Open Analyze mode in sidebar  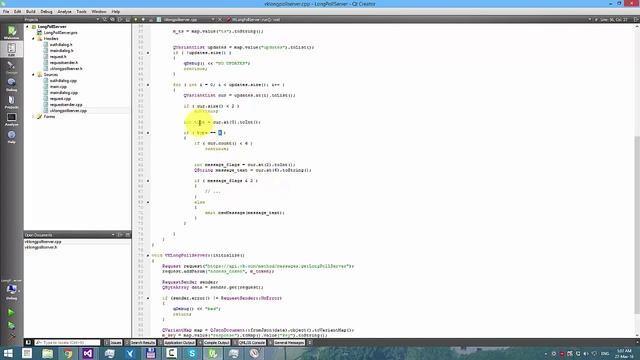click(11, 119)
